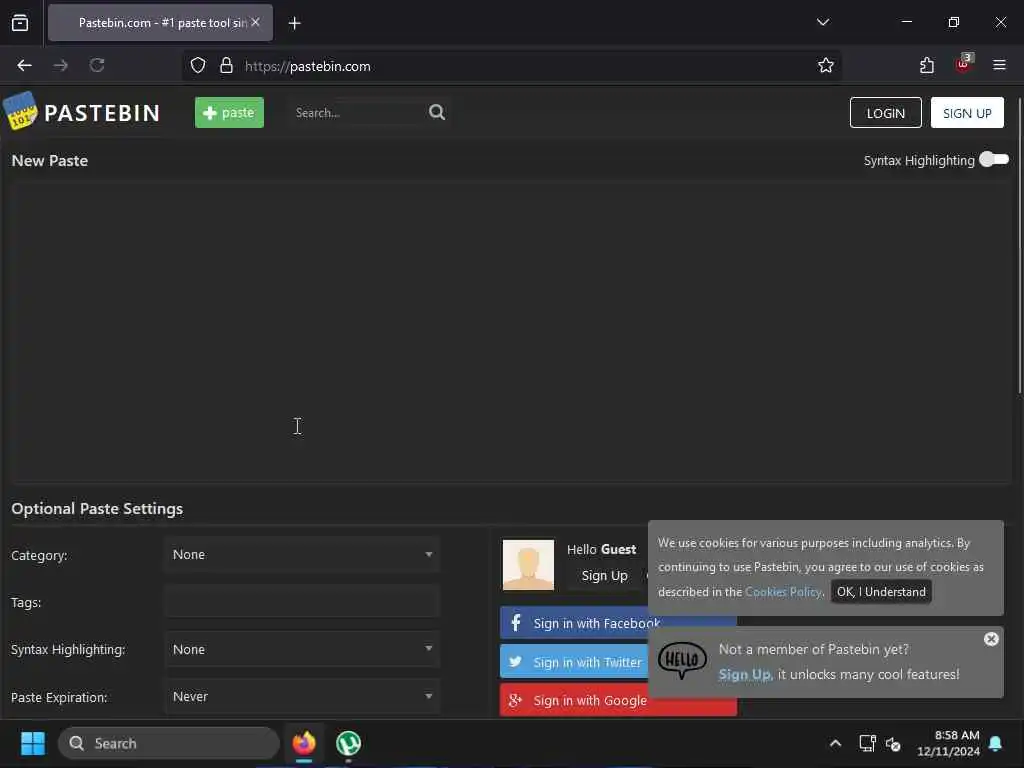Click the site padlock icon
The height and width of the screenshot is (768, 1024).
tap(226, 65)
